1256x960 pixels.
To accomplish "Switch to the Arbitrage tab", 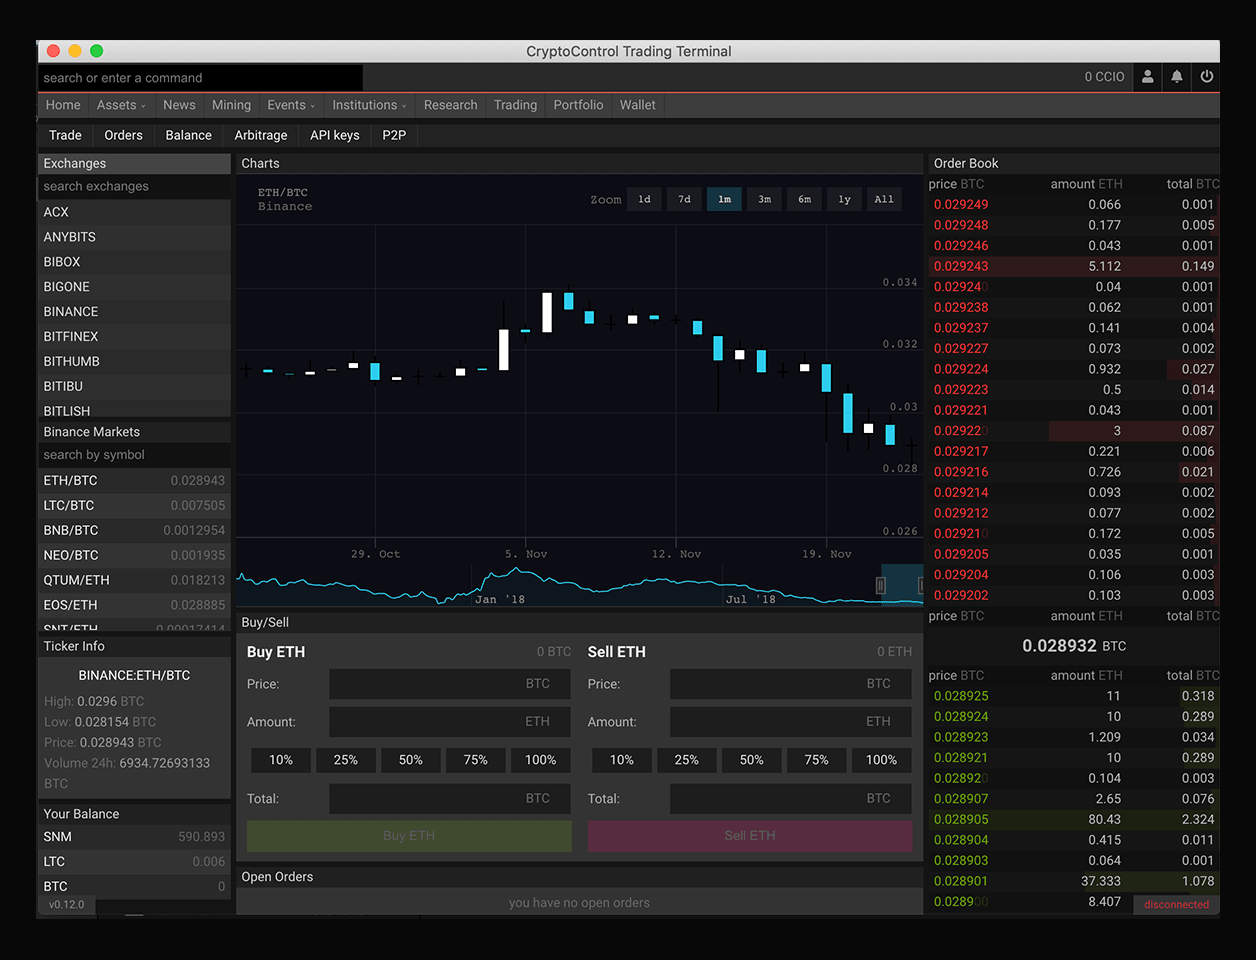I will click(261, 135).
